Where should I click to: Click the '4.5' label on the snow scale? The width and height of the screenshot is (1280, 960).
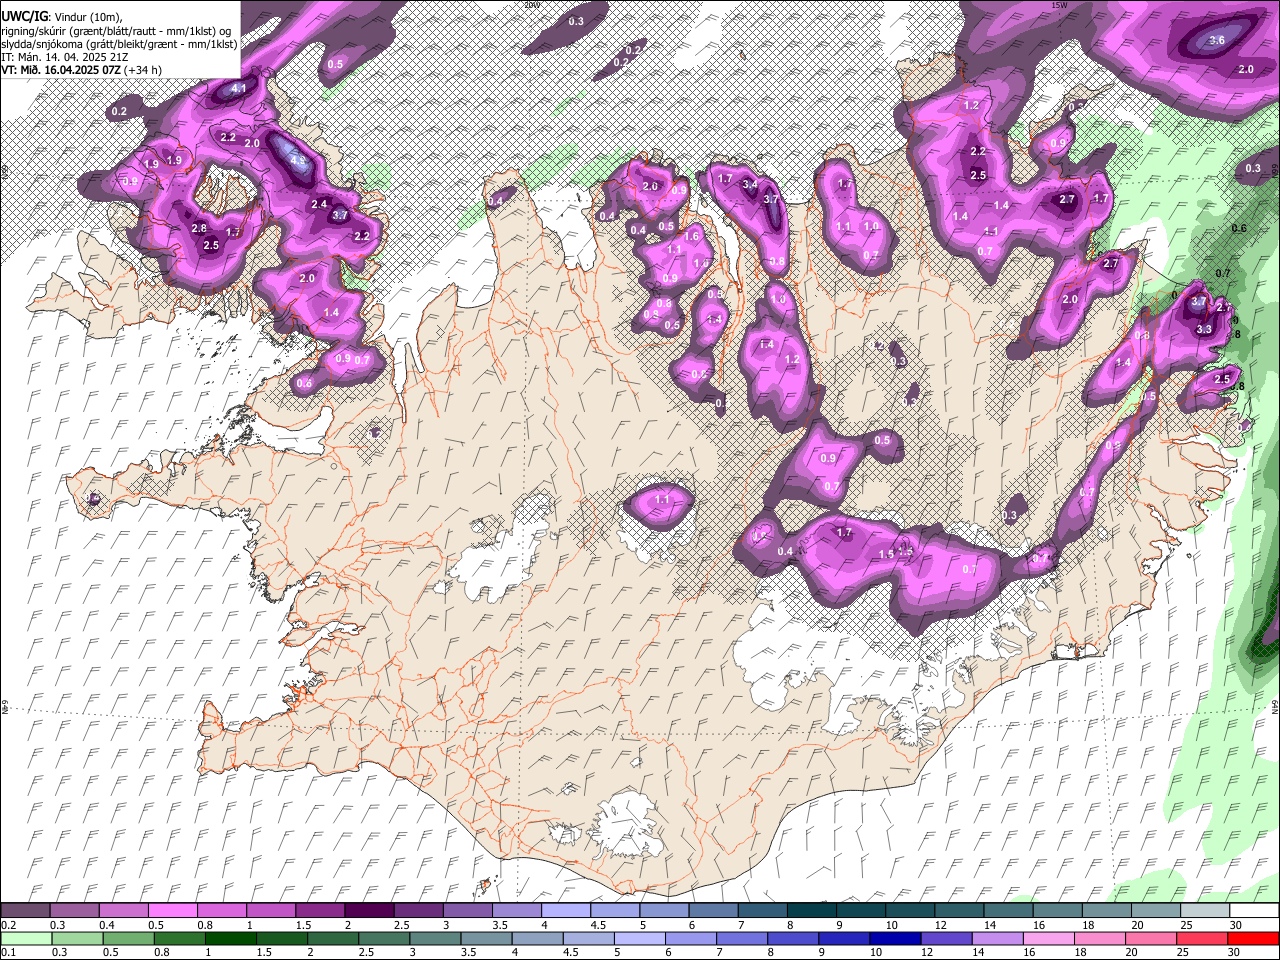(598, 925)
